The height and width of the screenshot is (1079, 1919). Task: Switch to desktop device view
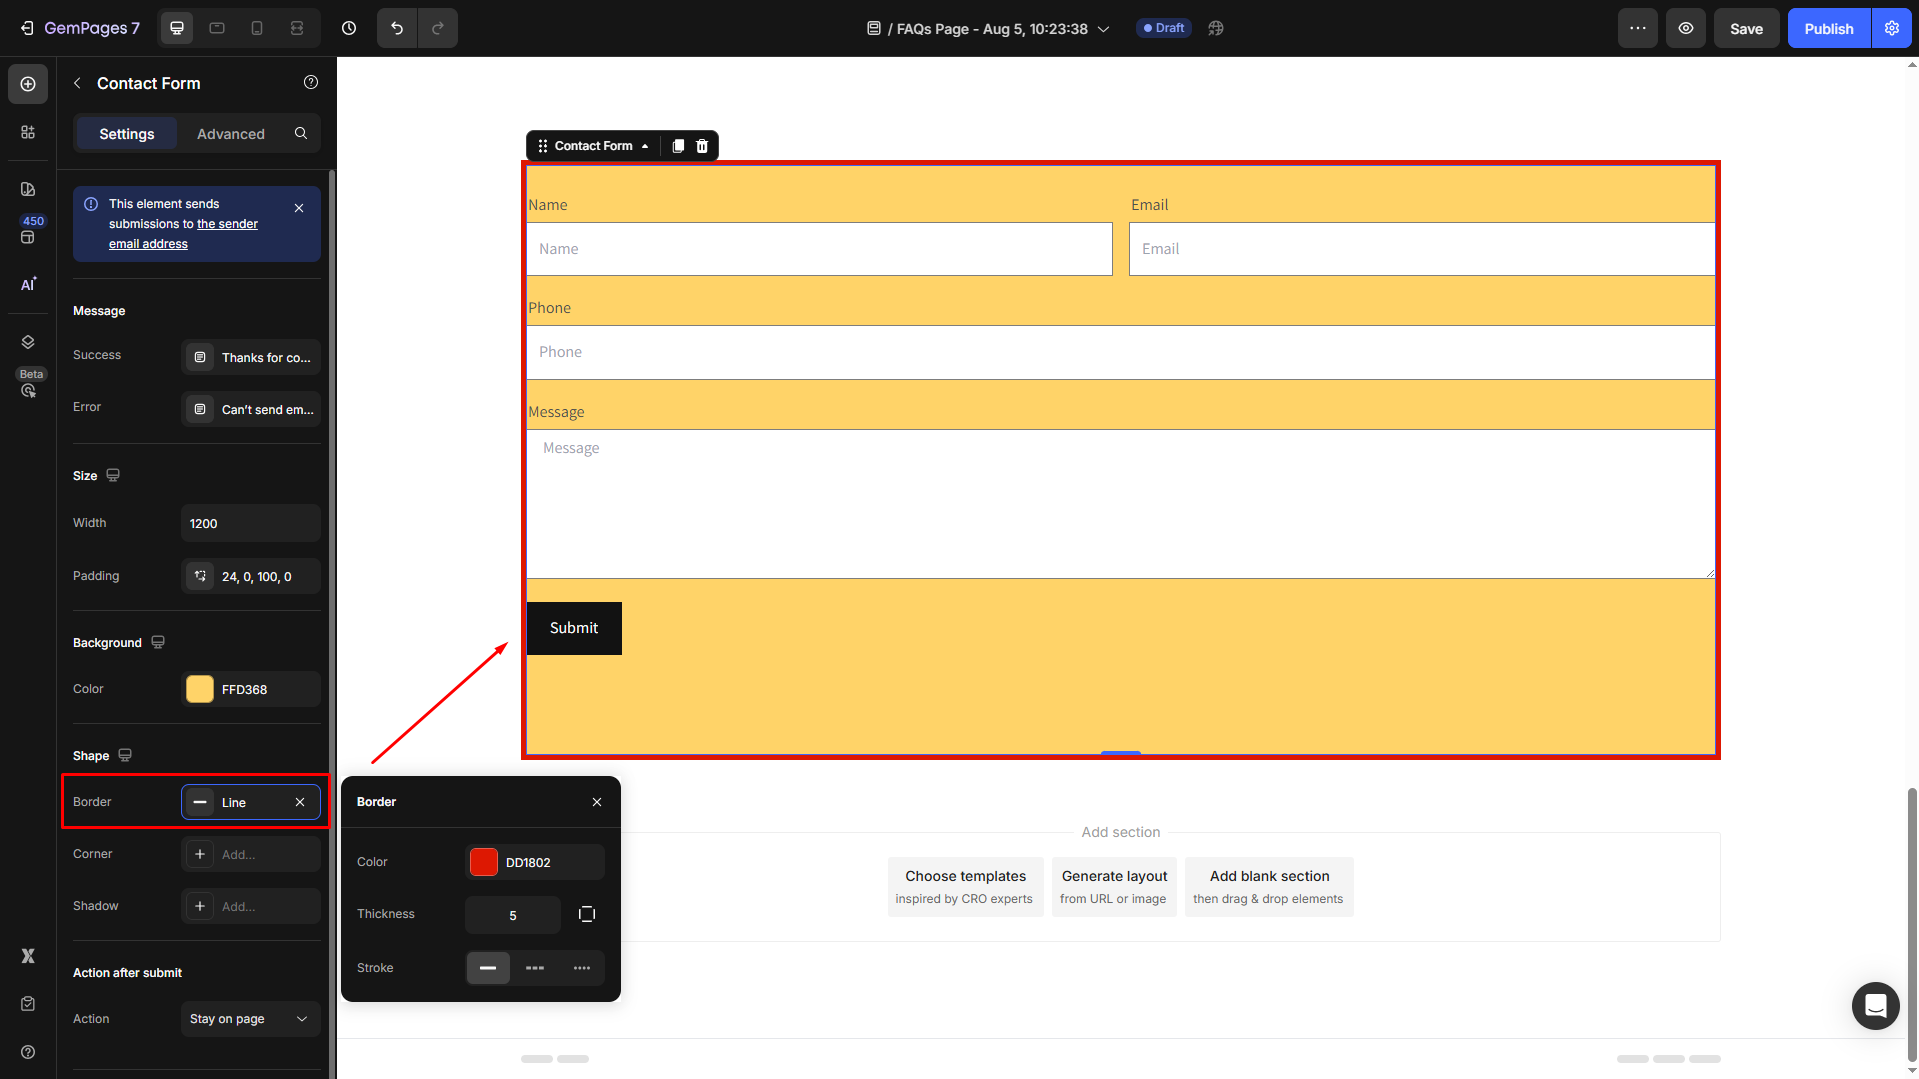(177, 28)
